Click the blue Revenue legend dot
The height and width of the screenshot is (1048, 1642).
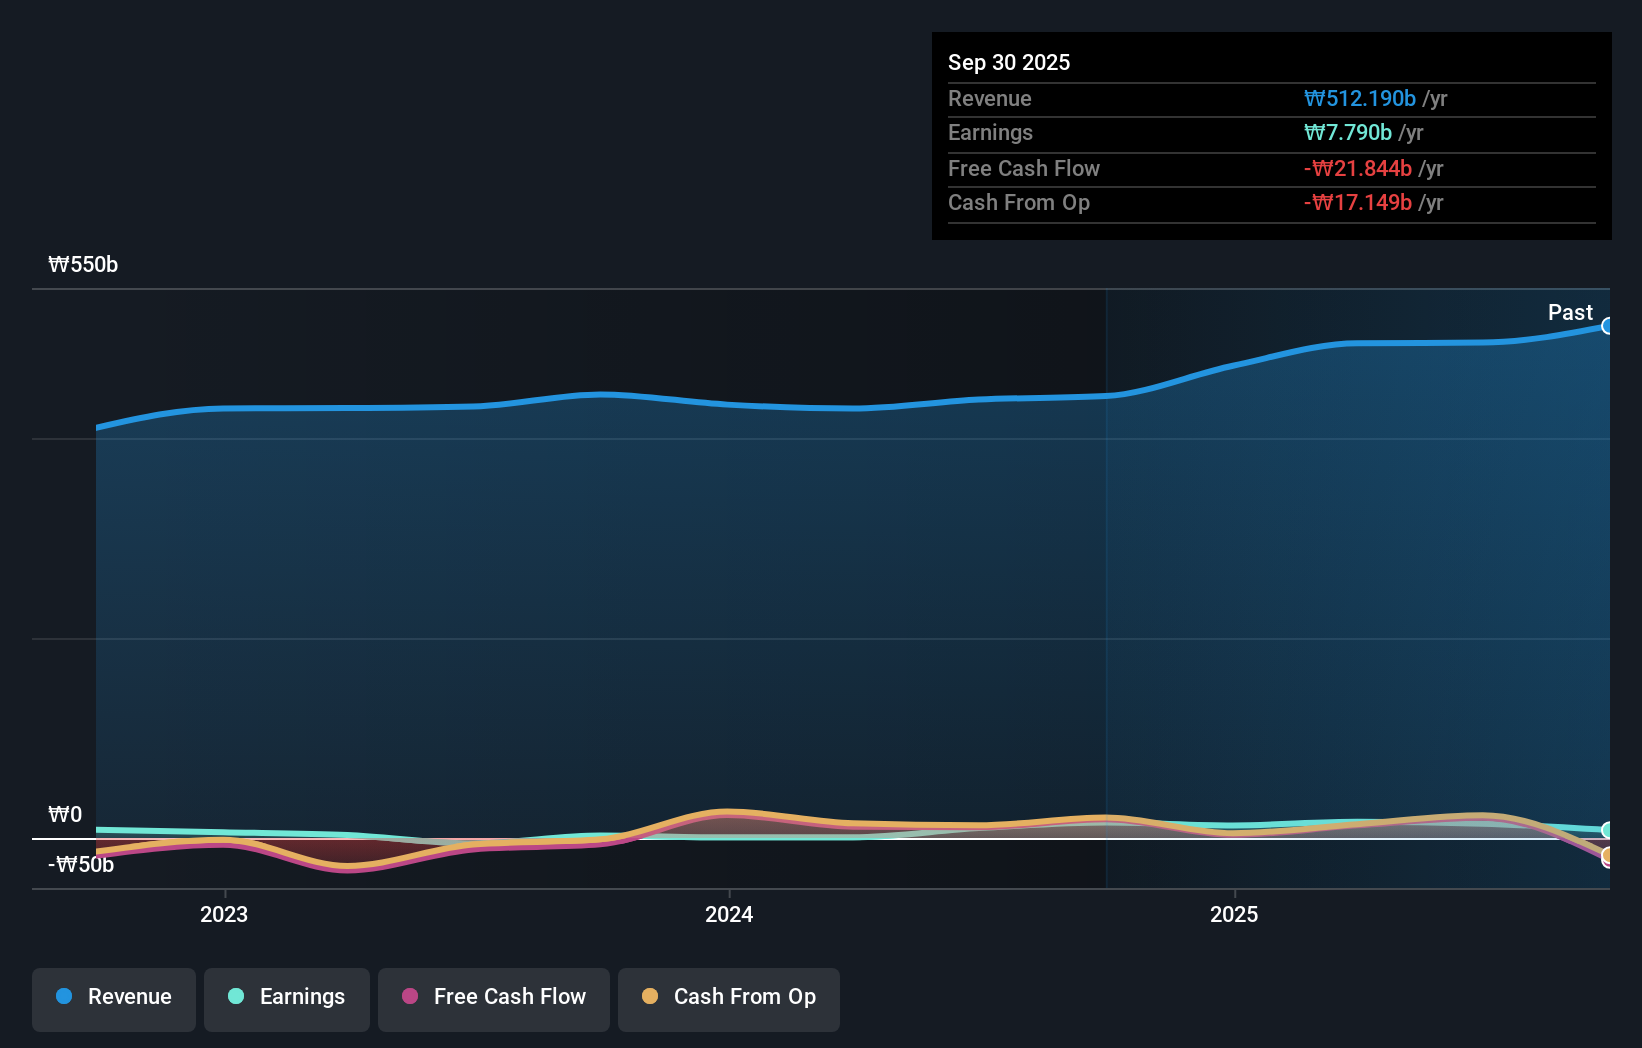pos(65,996)
